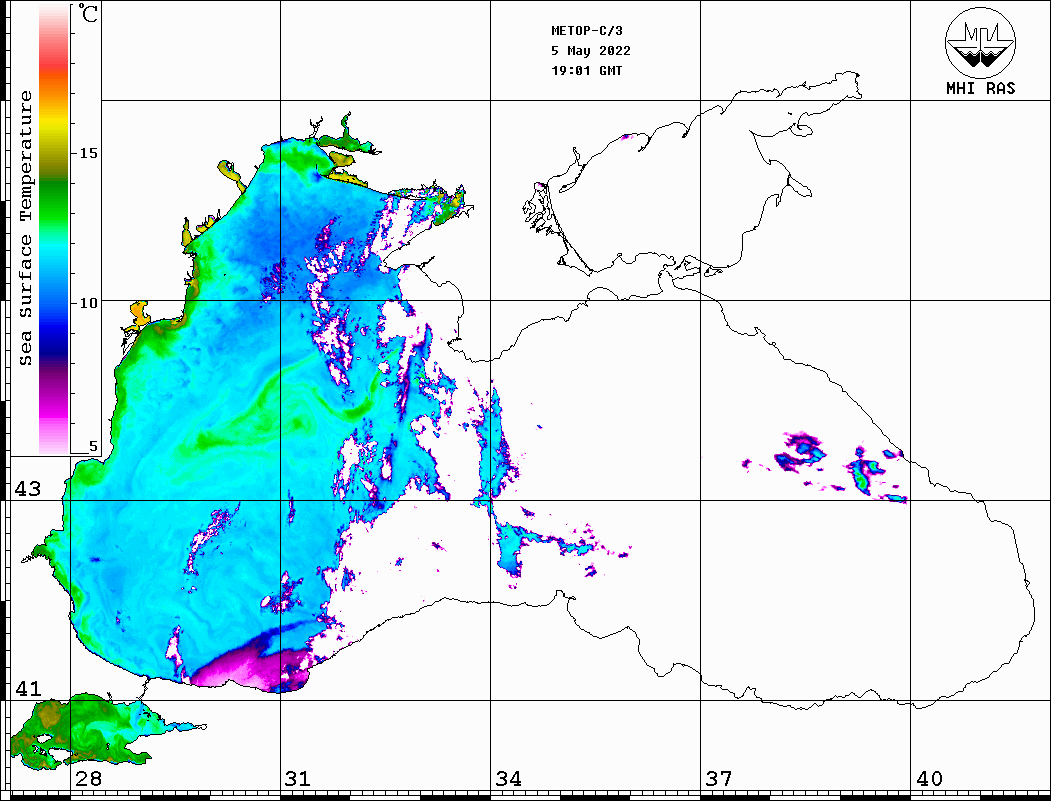Click longitude label '40'
The height and width of the screenshot is (801, 1051).
pos(929,779)
